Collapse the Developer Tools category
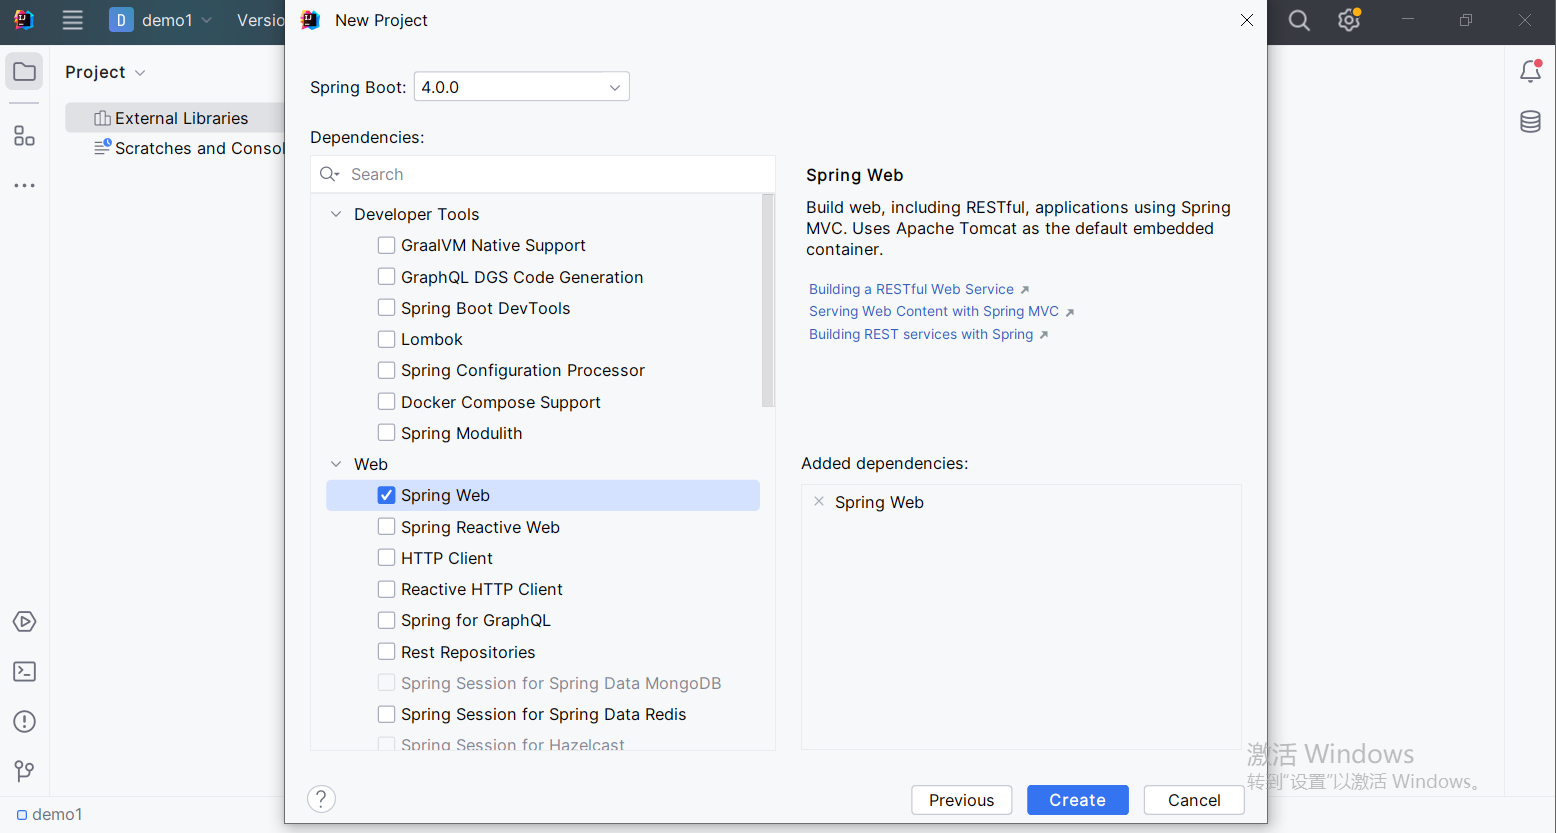 [x=336, y=214]
